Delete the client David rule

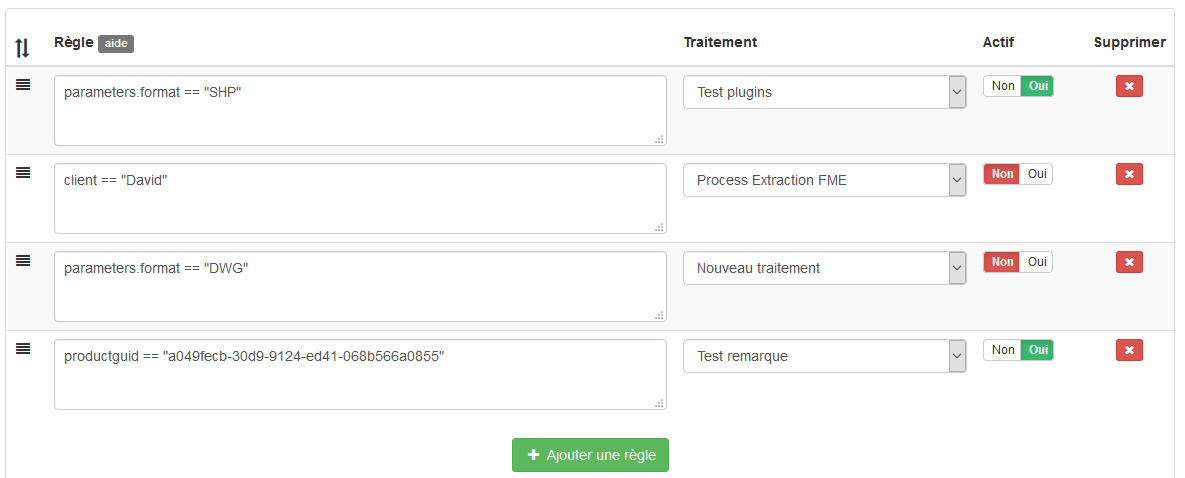pyautogui.click(x=1129, y=175)
